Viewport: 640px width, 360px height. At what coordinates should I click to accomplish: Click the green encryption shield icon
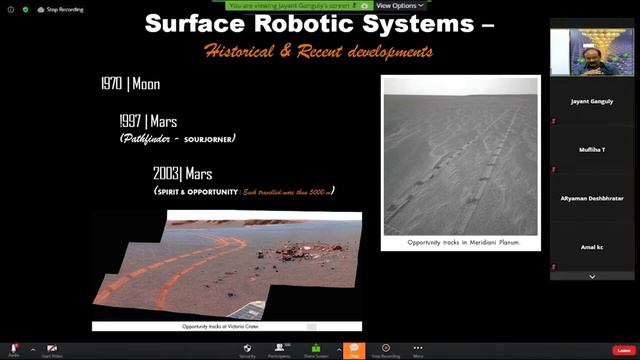[x=25, y=9]
